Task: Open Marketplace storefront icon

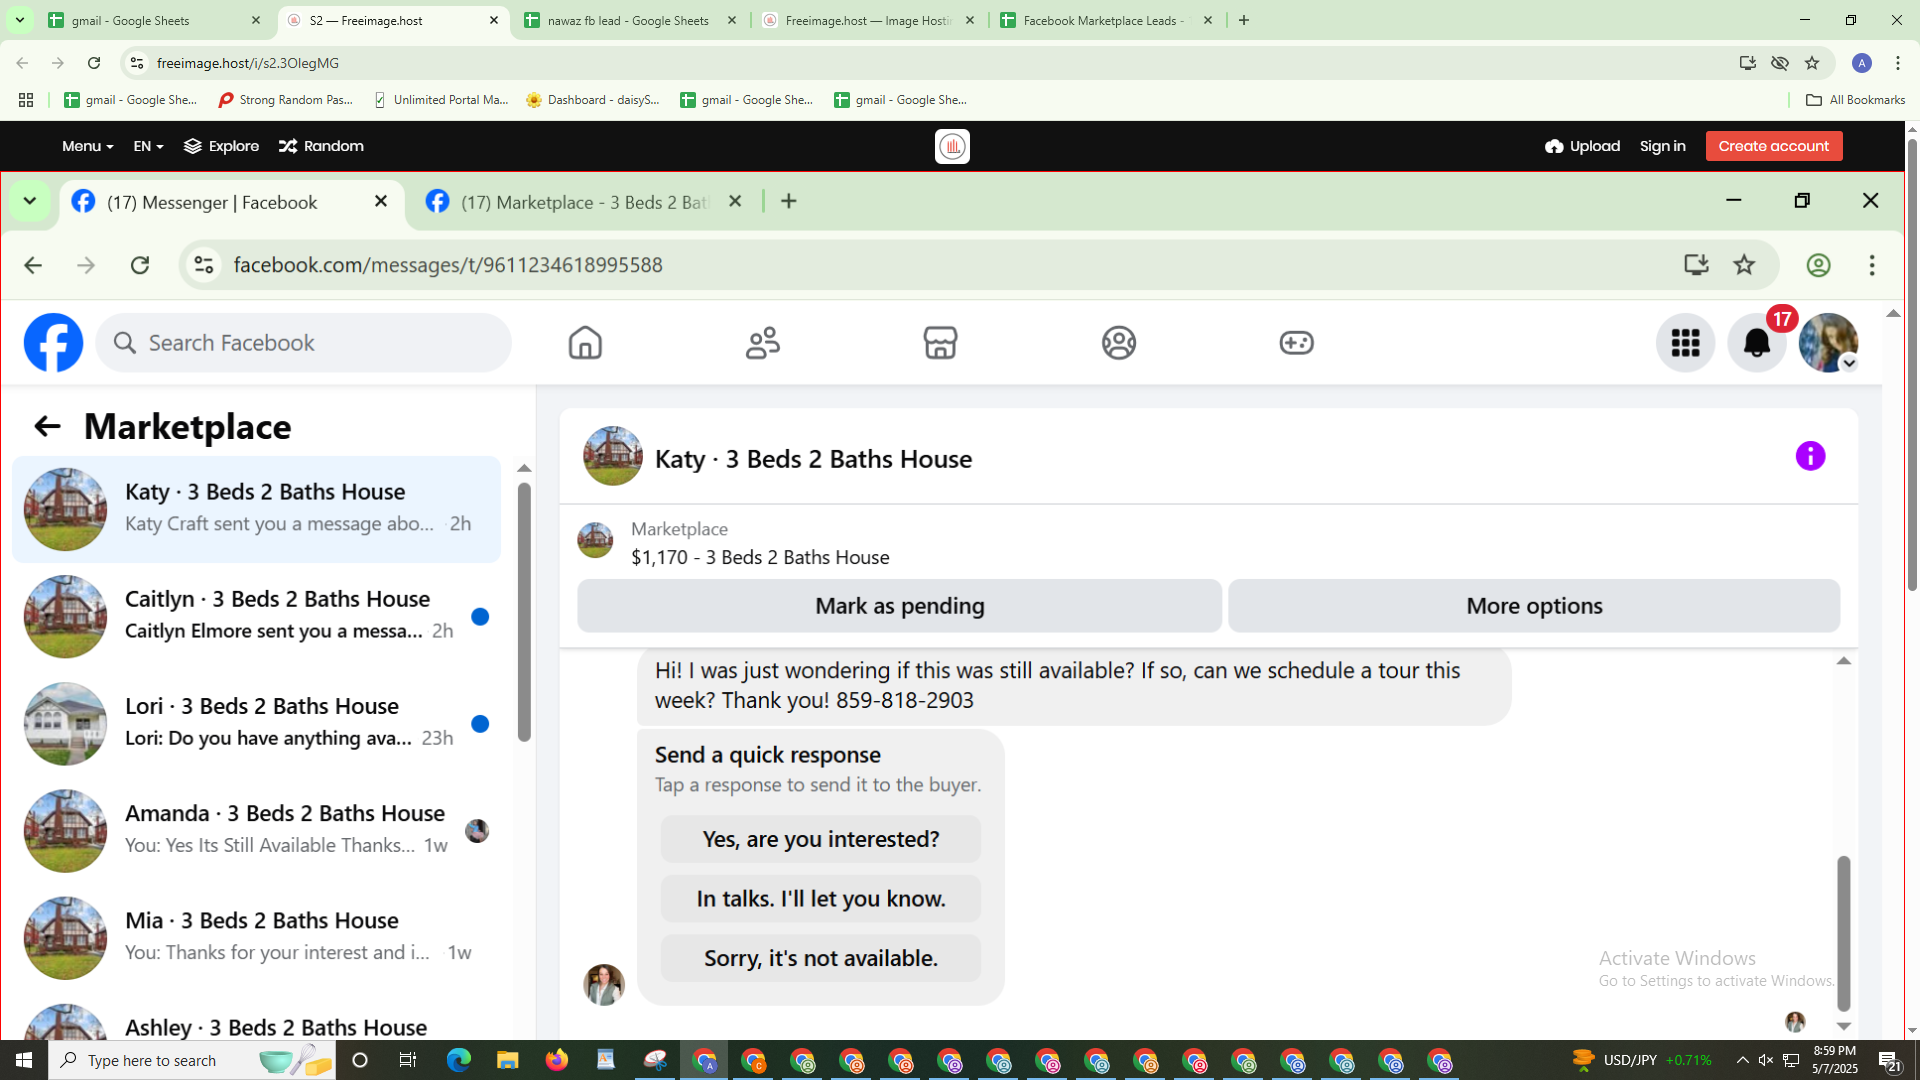Action: [940, 343]
